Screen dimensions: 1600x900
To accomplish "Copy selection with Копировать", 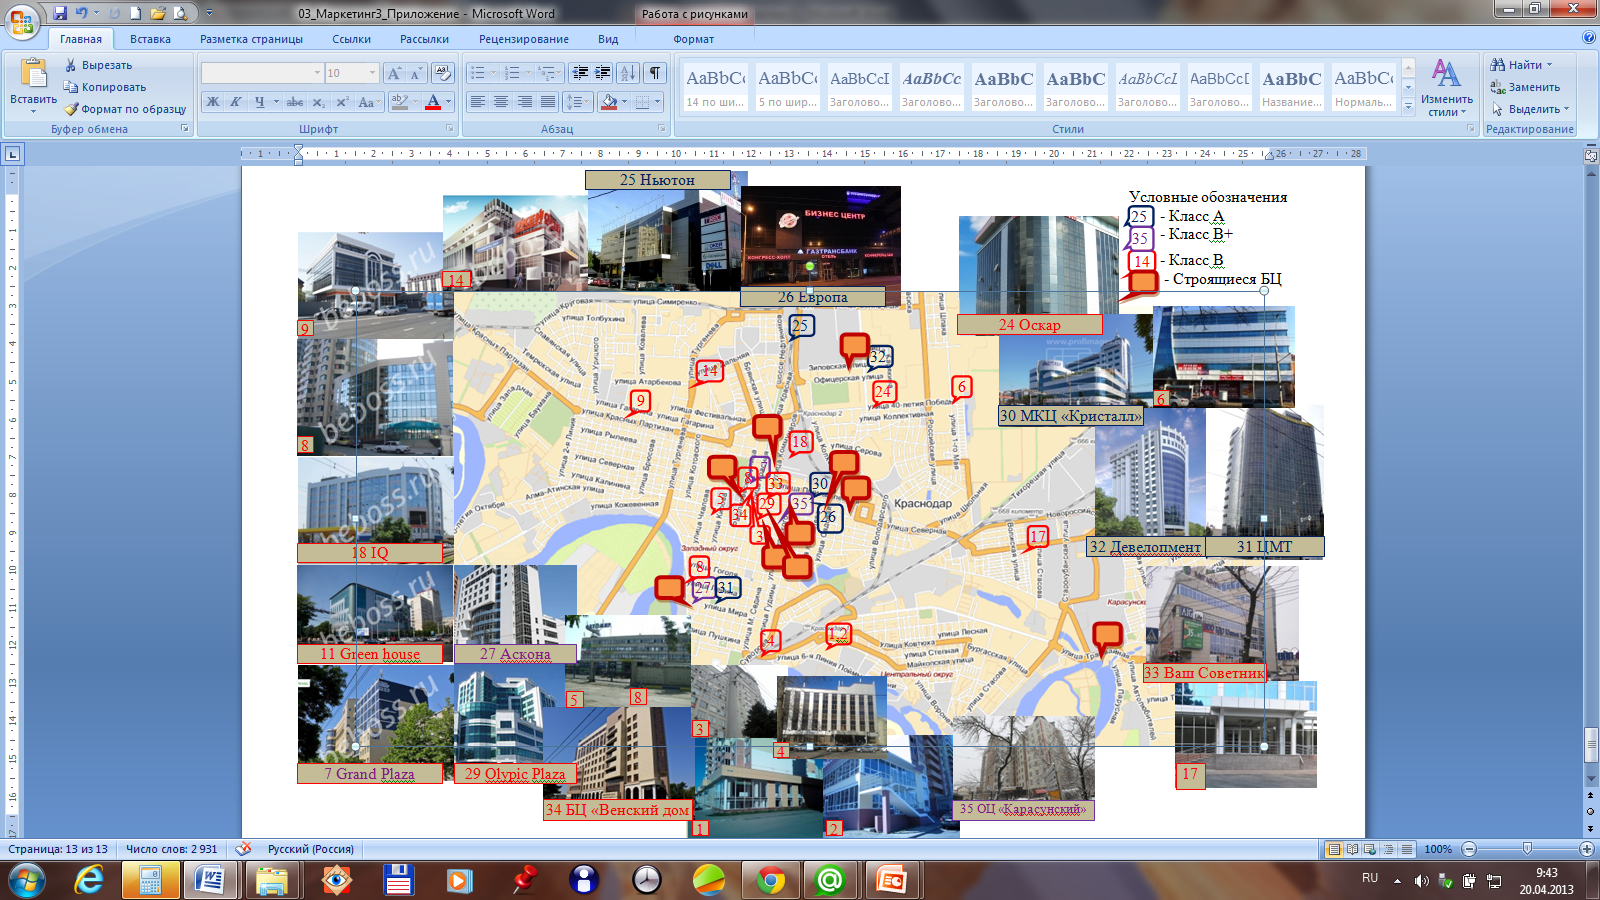I will click(x=105, y=87).
